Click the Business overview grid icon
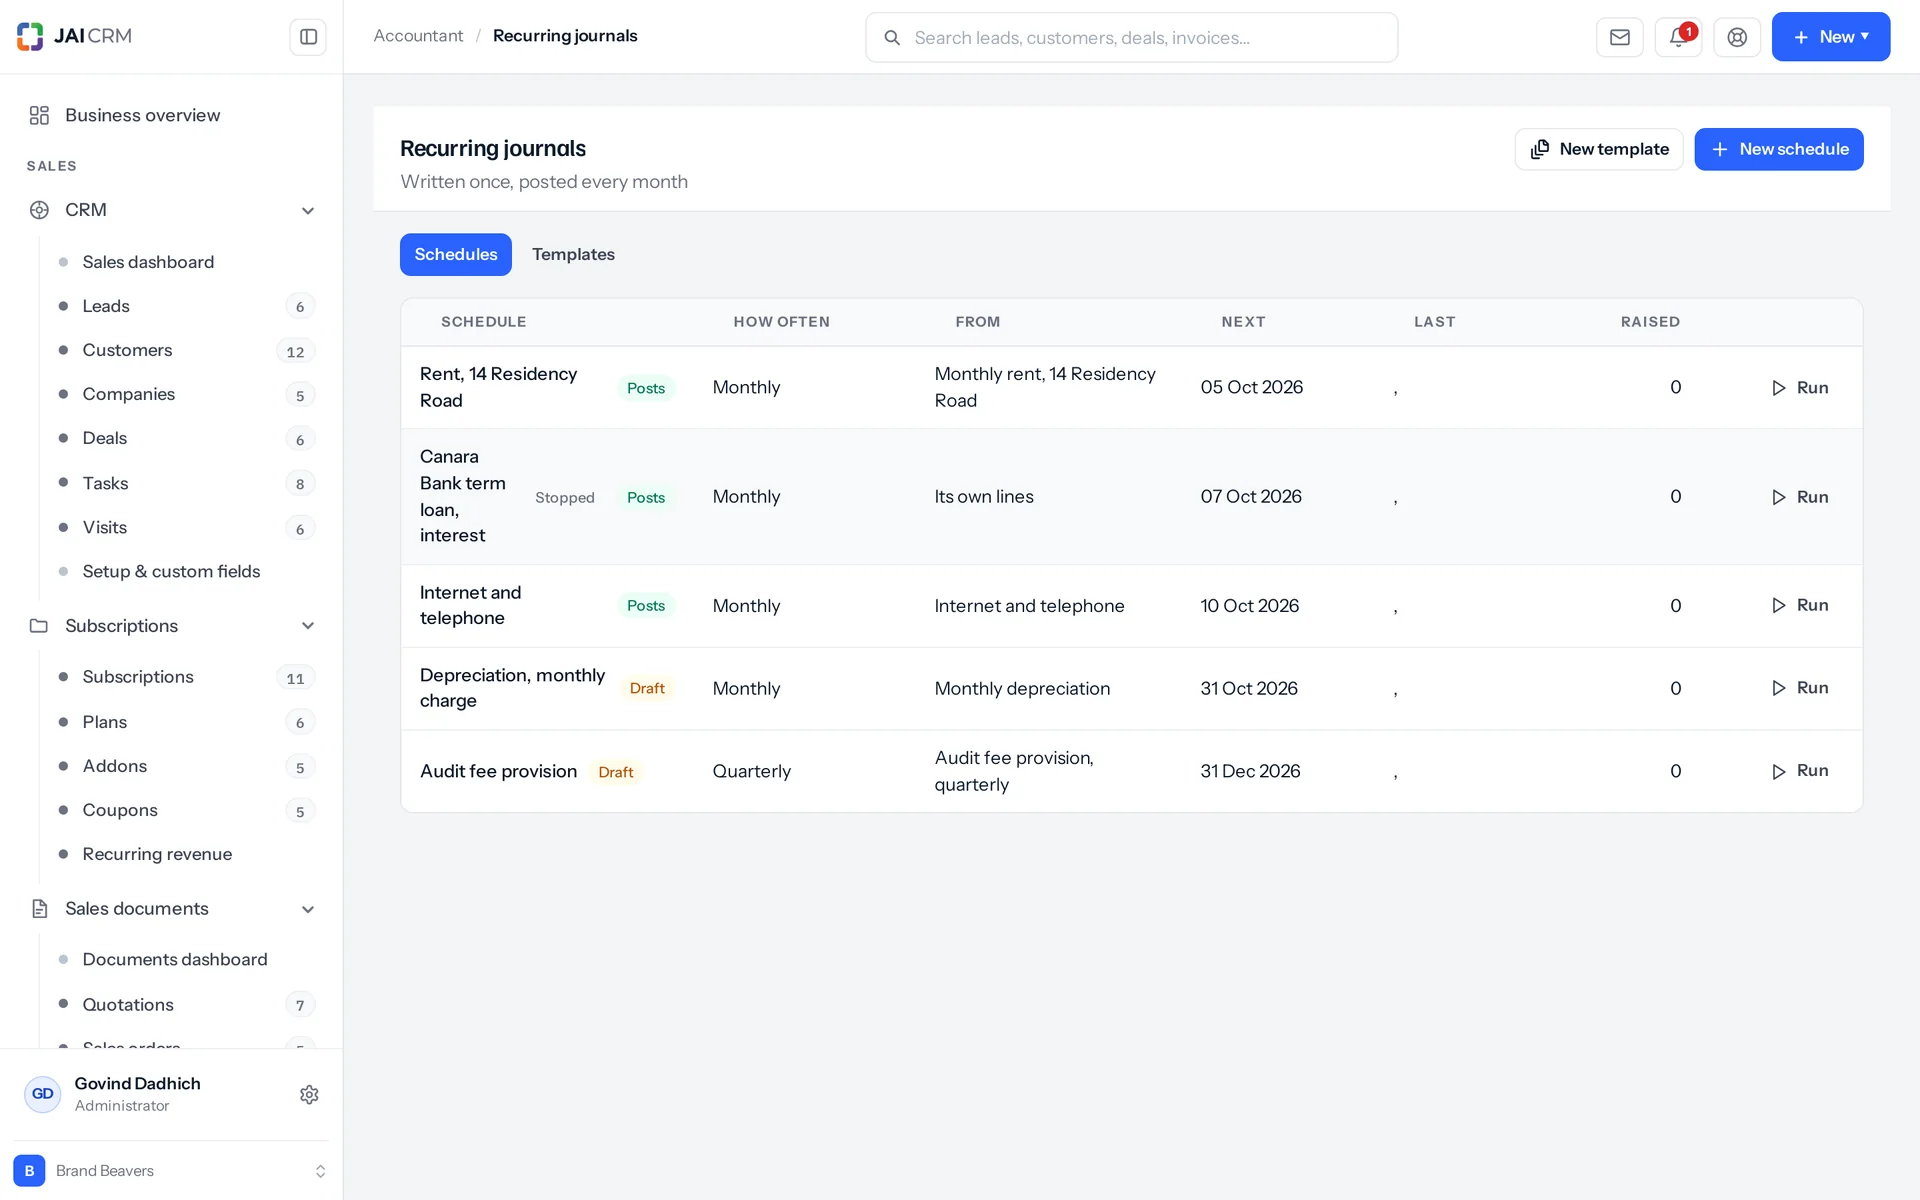 39,115
